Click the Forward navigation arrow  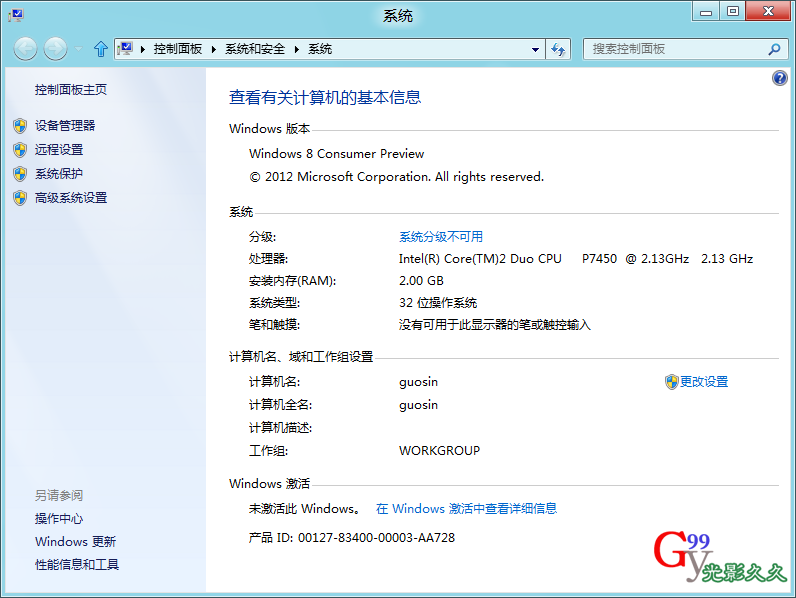coord(55,49)
